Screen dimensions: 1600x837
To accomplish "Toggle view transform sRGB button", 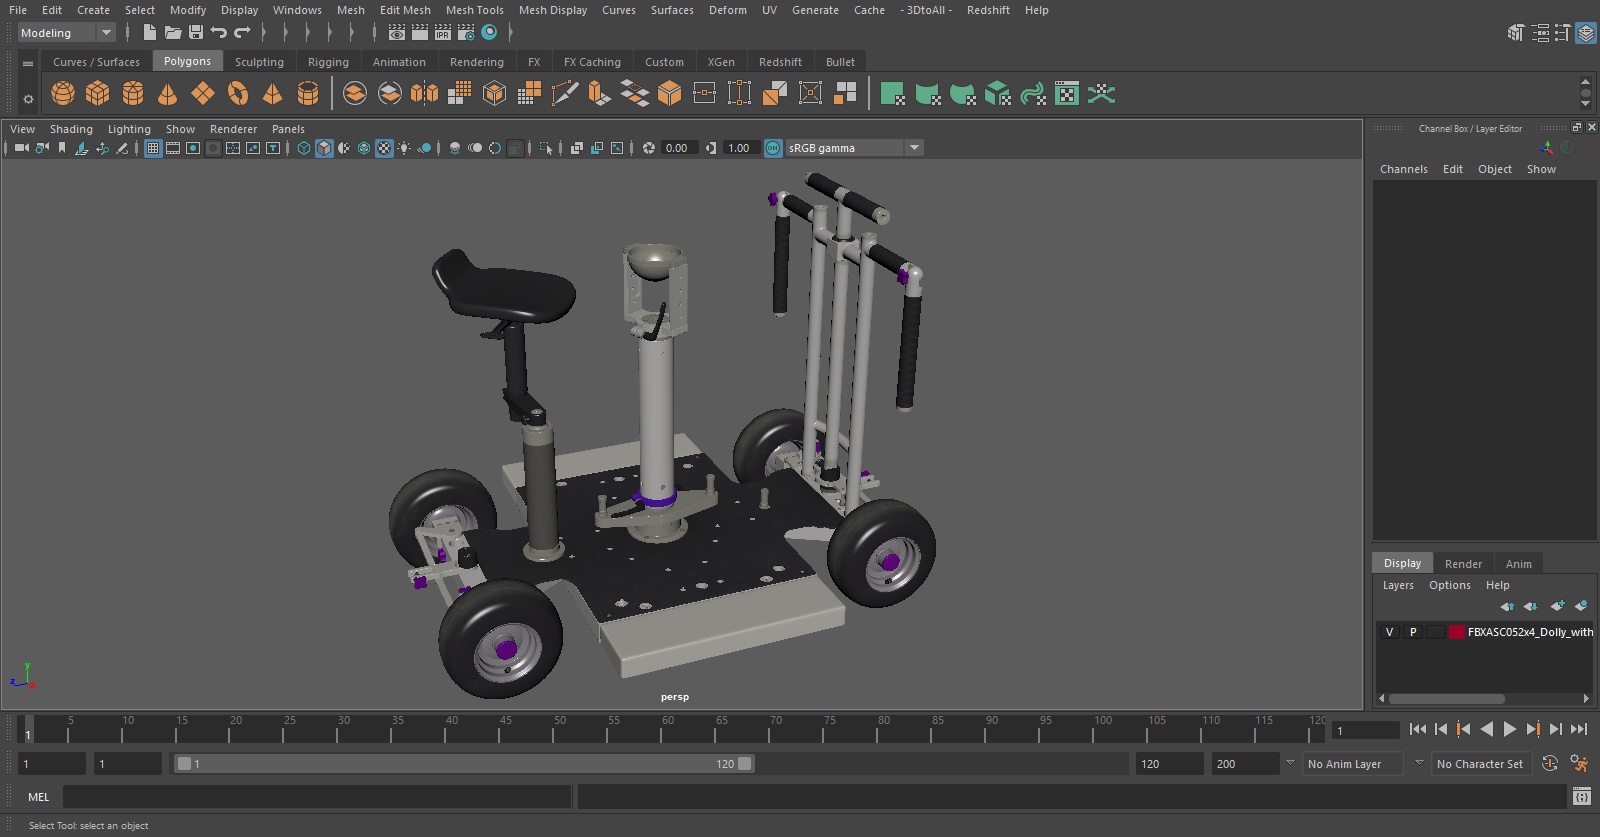I will point(773,148).
